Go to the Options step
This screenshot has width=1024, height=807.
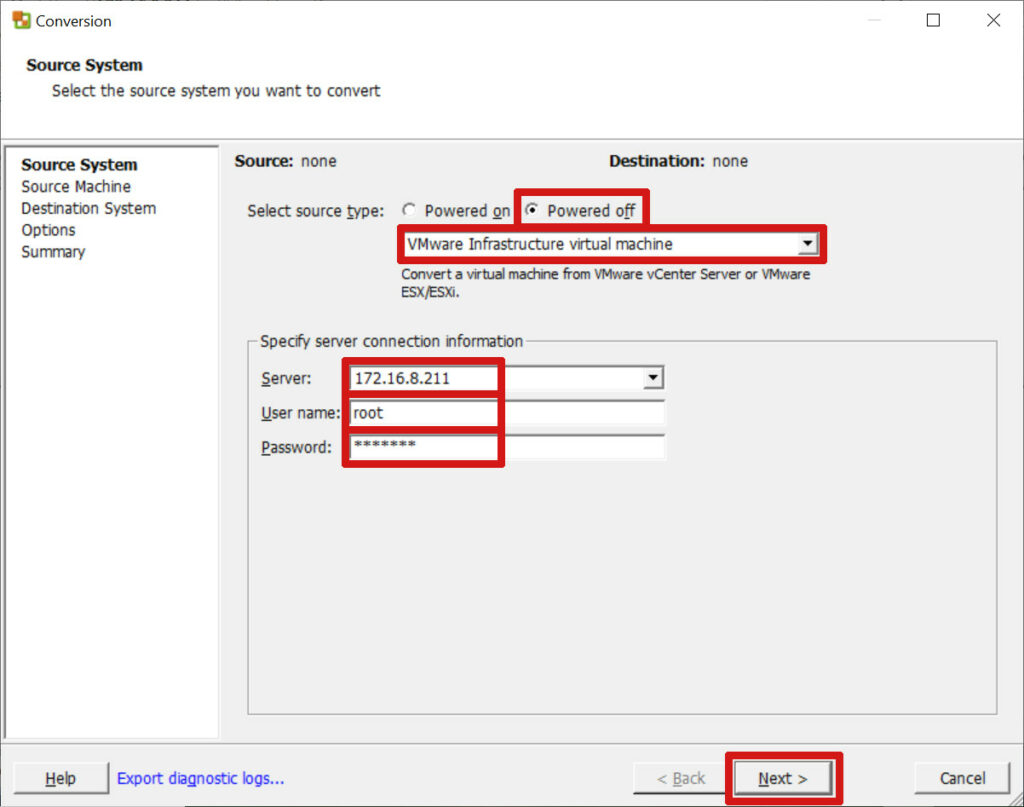[x=48, y=230]
